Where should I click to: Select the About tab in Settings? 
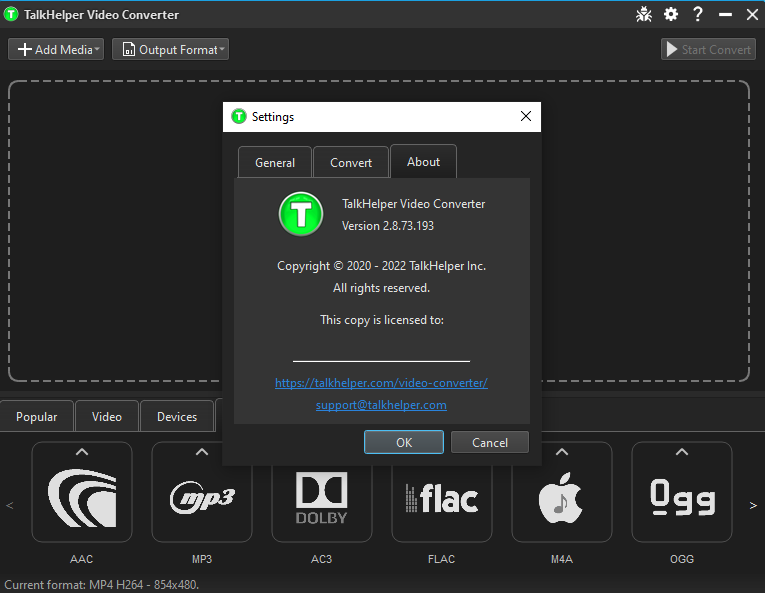tap(423, 162)
